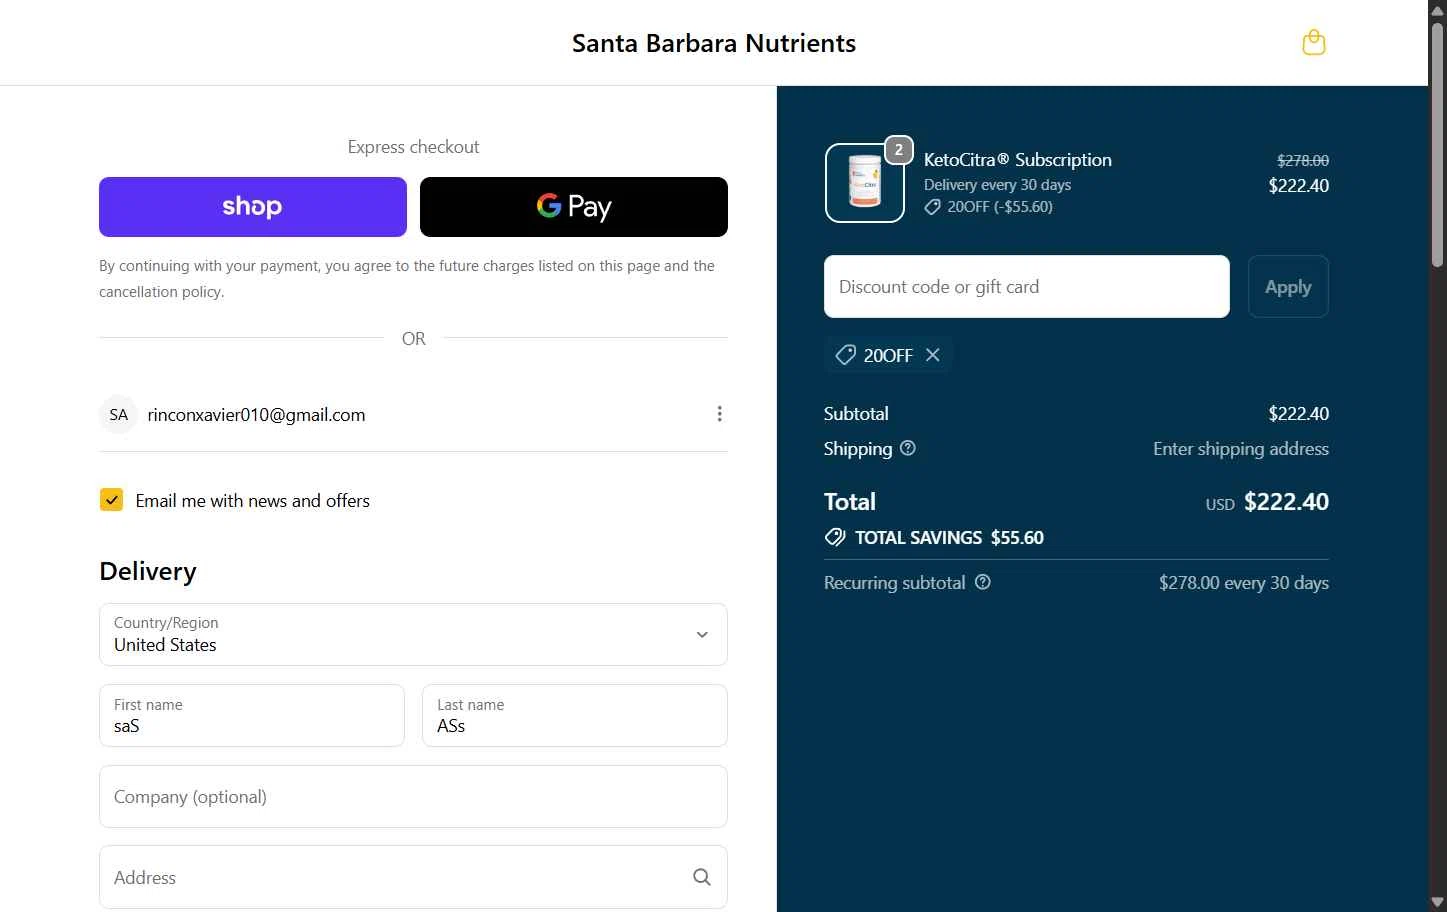1447x912 pixels.
Task: Open the Santa Barbara Nutrients store link
Action: [x=714, y=43]
